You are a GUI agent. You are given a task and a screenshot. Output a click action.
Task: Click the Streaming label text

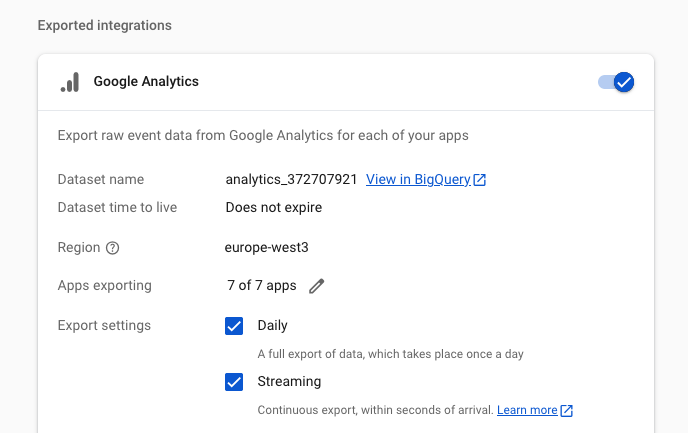289,382
